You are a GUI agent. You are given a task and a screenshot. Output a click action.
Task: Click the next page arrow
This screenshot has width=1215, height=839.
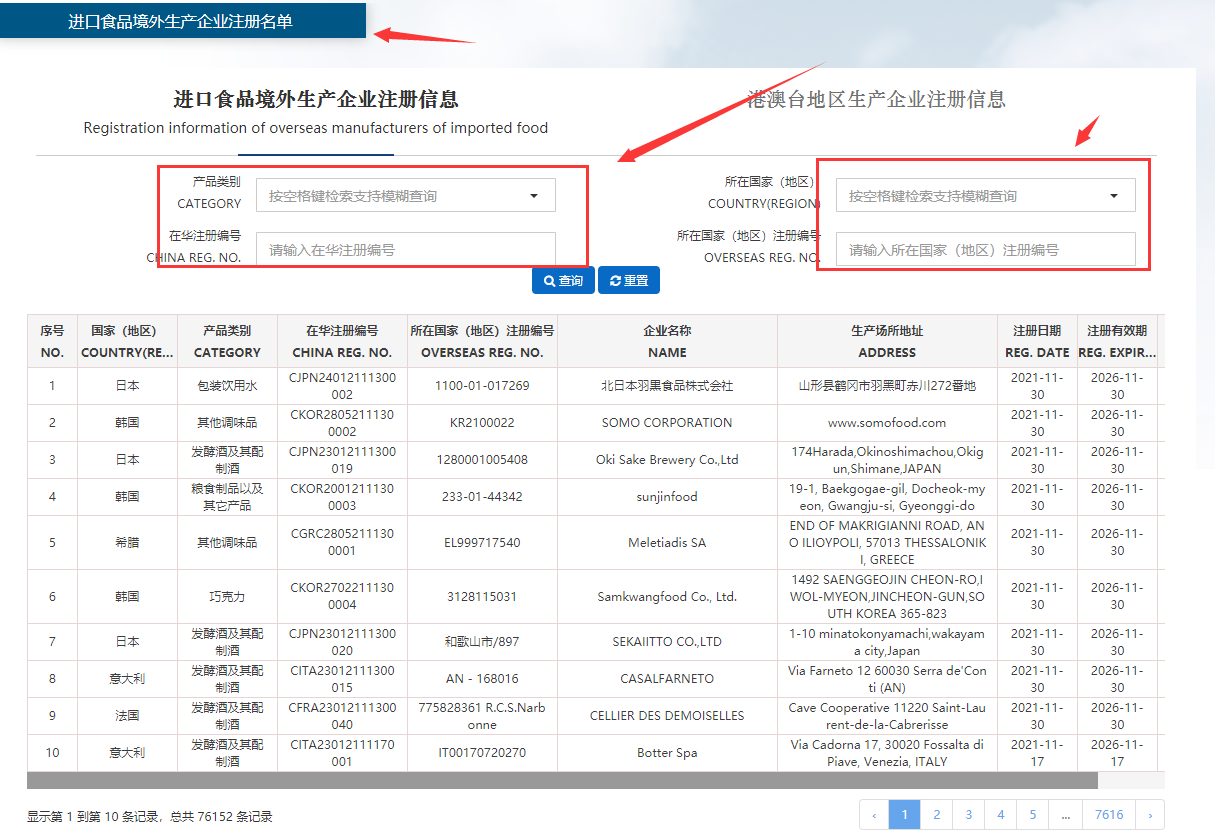[x=1150, y=815]
